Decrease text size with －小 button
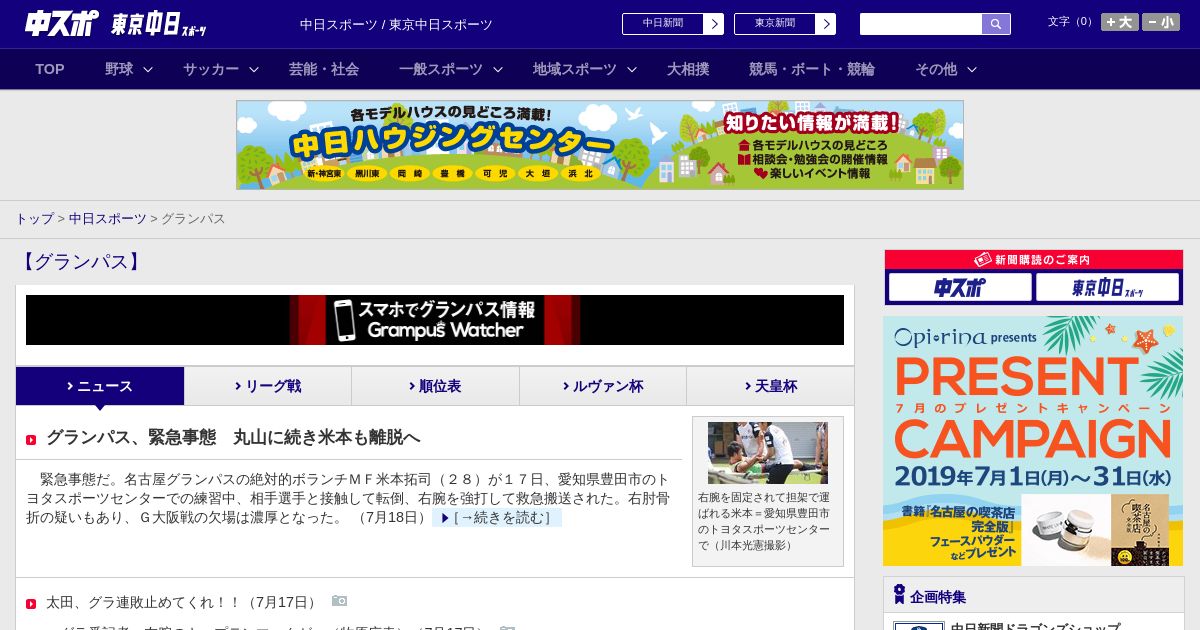This screenshot has width=1200, height=630. pos(1161,22)
